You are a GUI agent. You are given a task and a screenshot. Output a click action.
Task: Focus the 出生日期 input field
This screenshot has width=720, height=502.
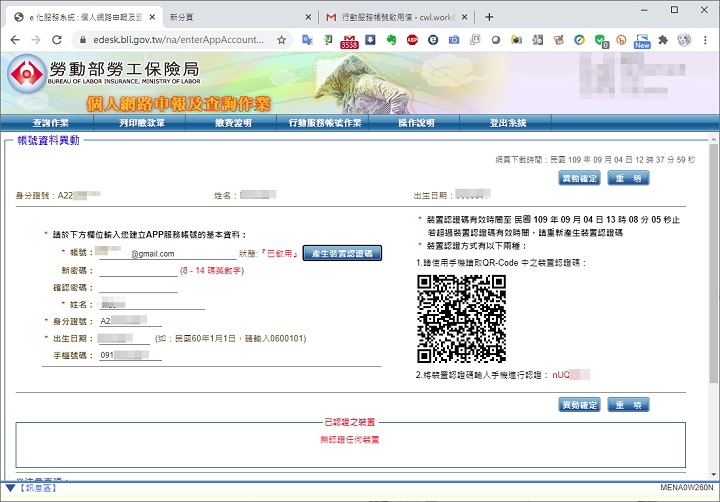pyautogui.click(x=124, y=338)
